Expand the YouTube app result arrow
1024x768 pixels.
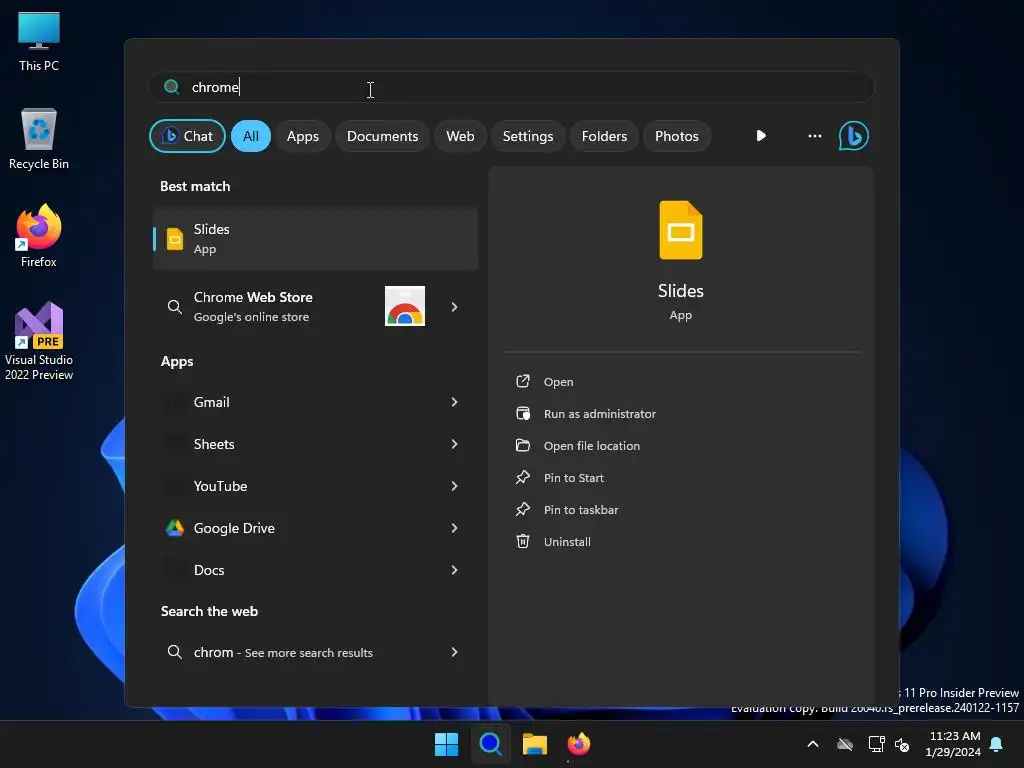pos(455,486)
